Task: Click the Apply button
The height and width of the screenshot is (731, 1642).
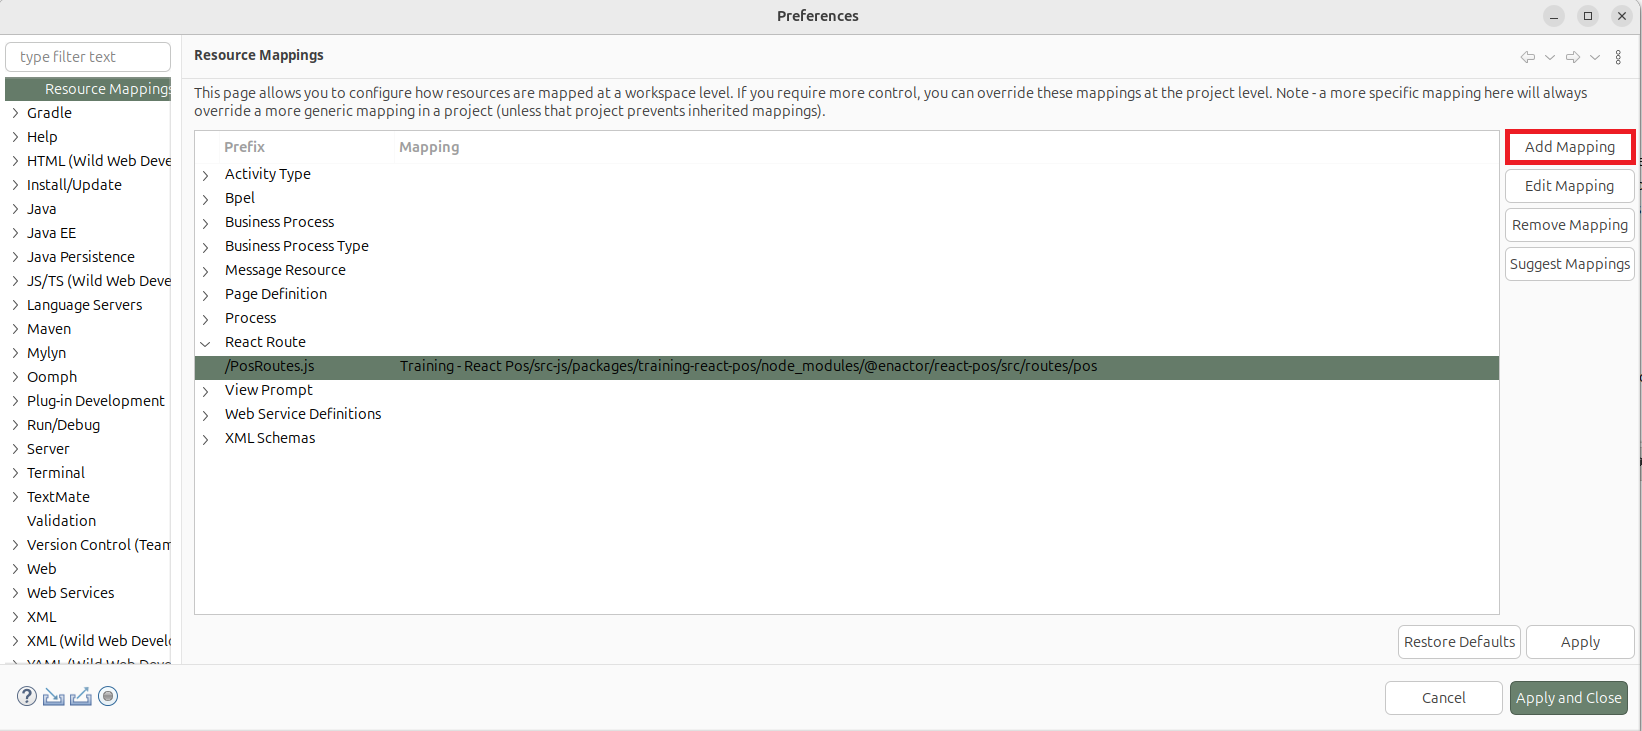Action: click(x=1580, y=642)
